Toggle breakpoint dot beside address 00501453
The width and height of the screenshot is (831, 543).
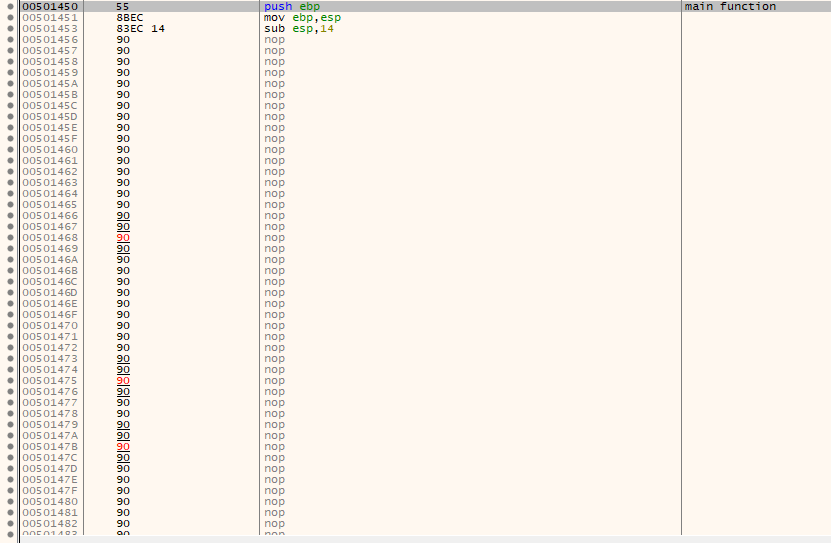tap(10, 29)
